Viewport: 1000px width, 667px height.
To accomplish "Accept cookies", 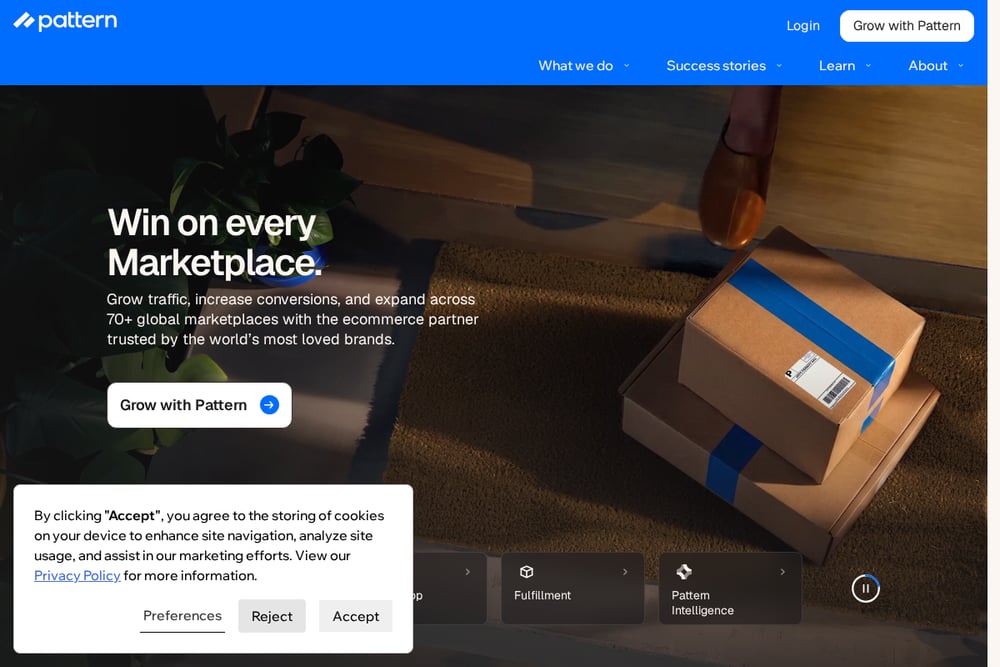I will [356, 616].
